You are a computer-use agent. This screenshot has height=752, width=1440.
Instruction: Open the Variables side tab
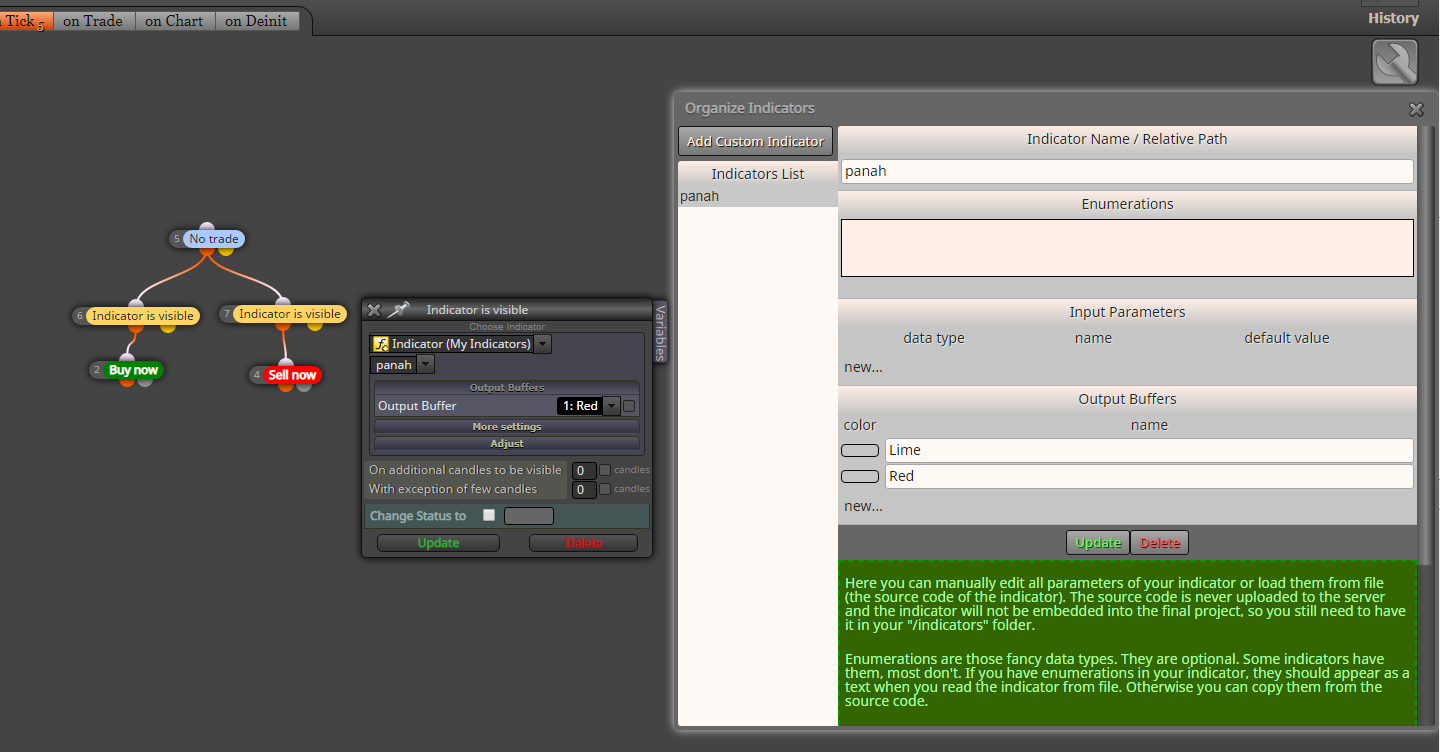(660, 331)
